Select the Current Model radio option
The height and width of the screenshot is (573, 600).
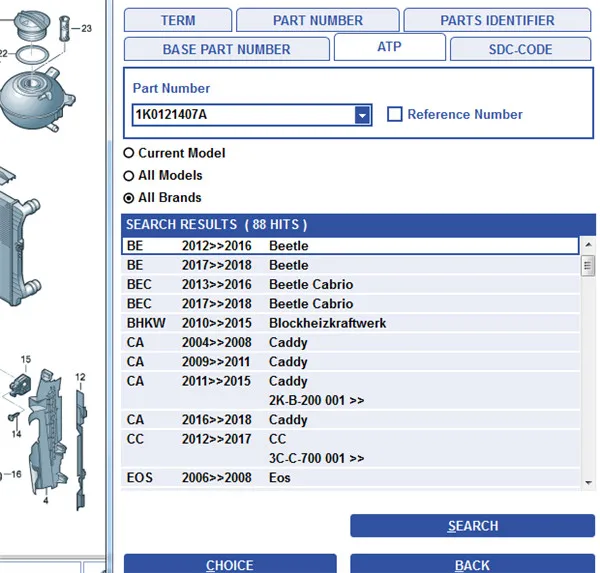coord(129,153)
